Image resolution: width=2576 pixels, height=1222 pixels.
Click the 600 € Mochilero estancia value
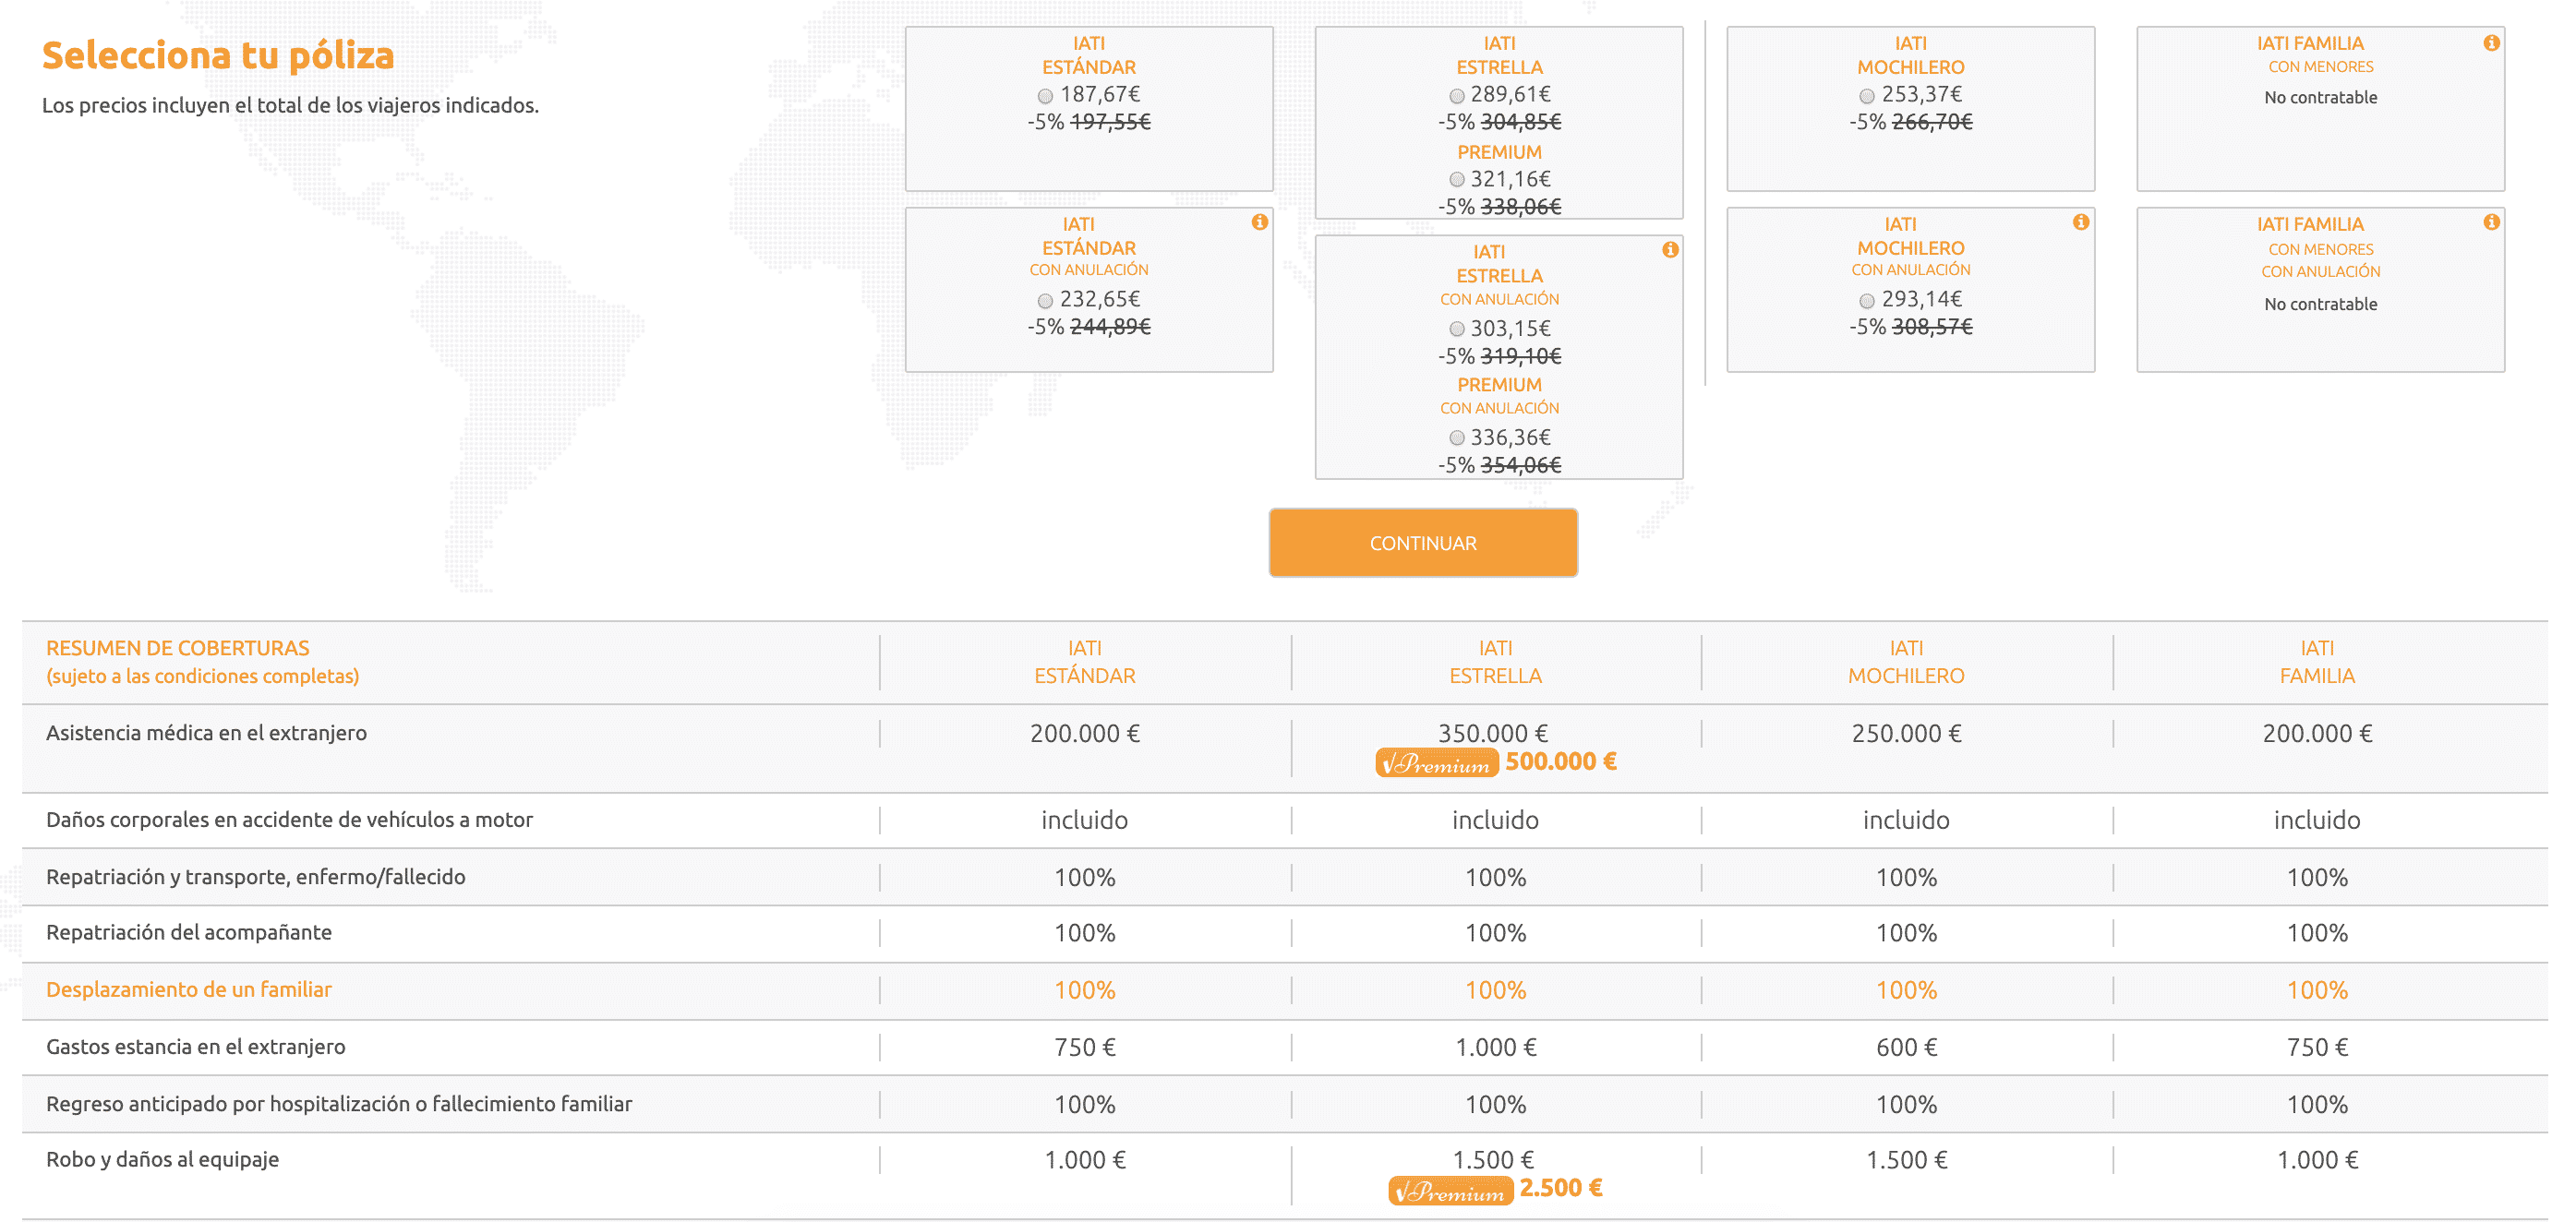click(1906, 1047)
